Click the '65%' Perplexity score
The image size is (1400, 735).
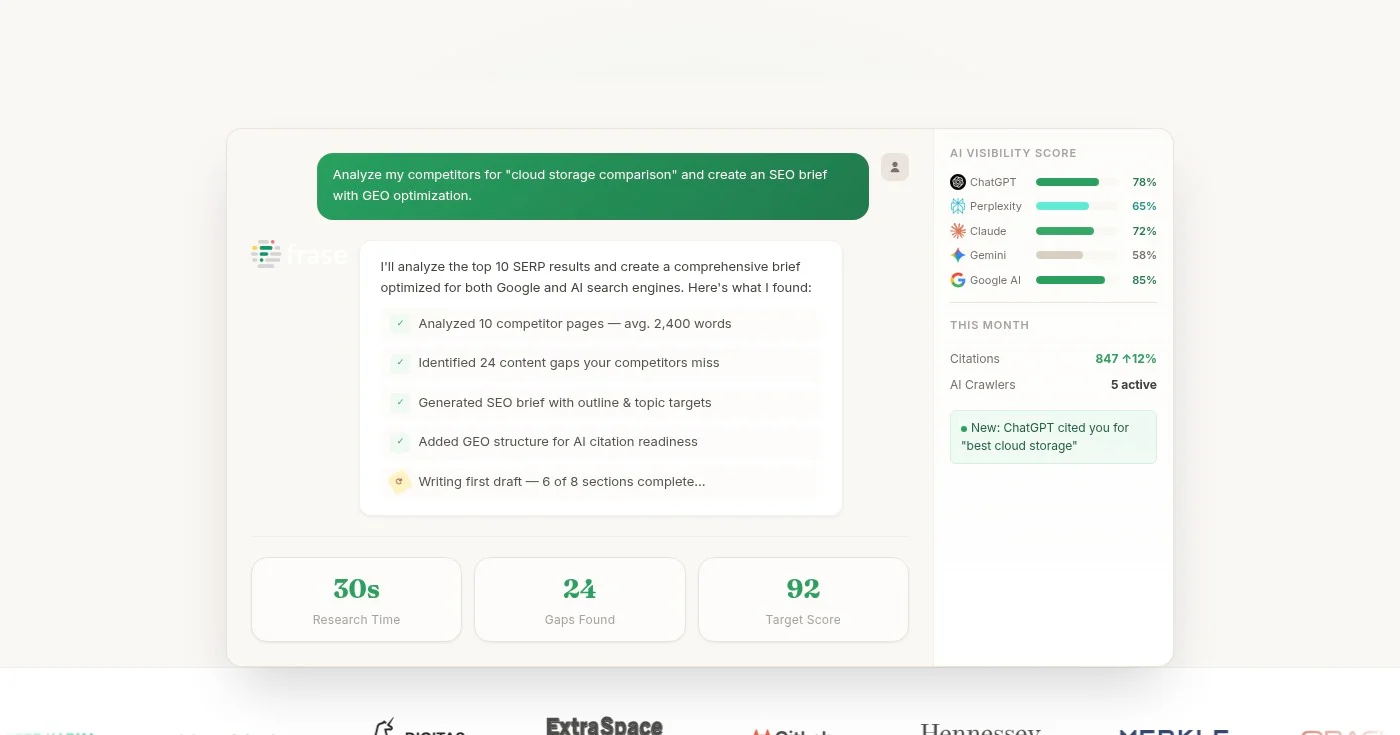(x=1144, y=206)
